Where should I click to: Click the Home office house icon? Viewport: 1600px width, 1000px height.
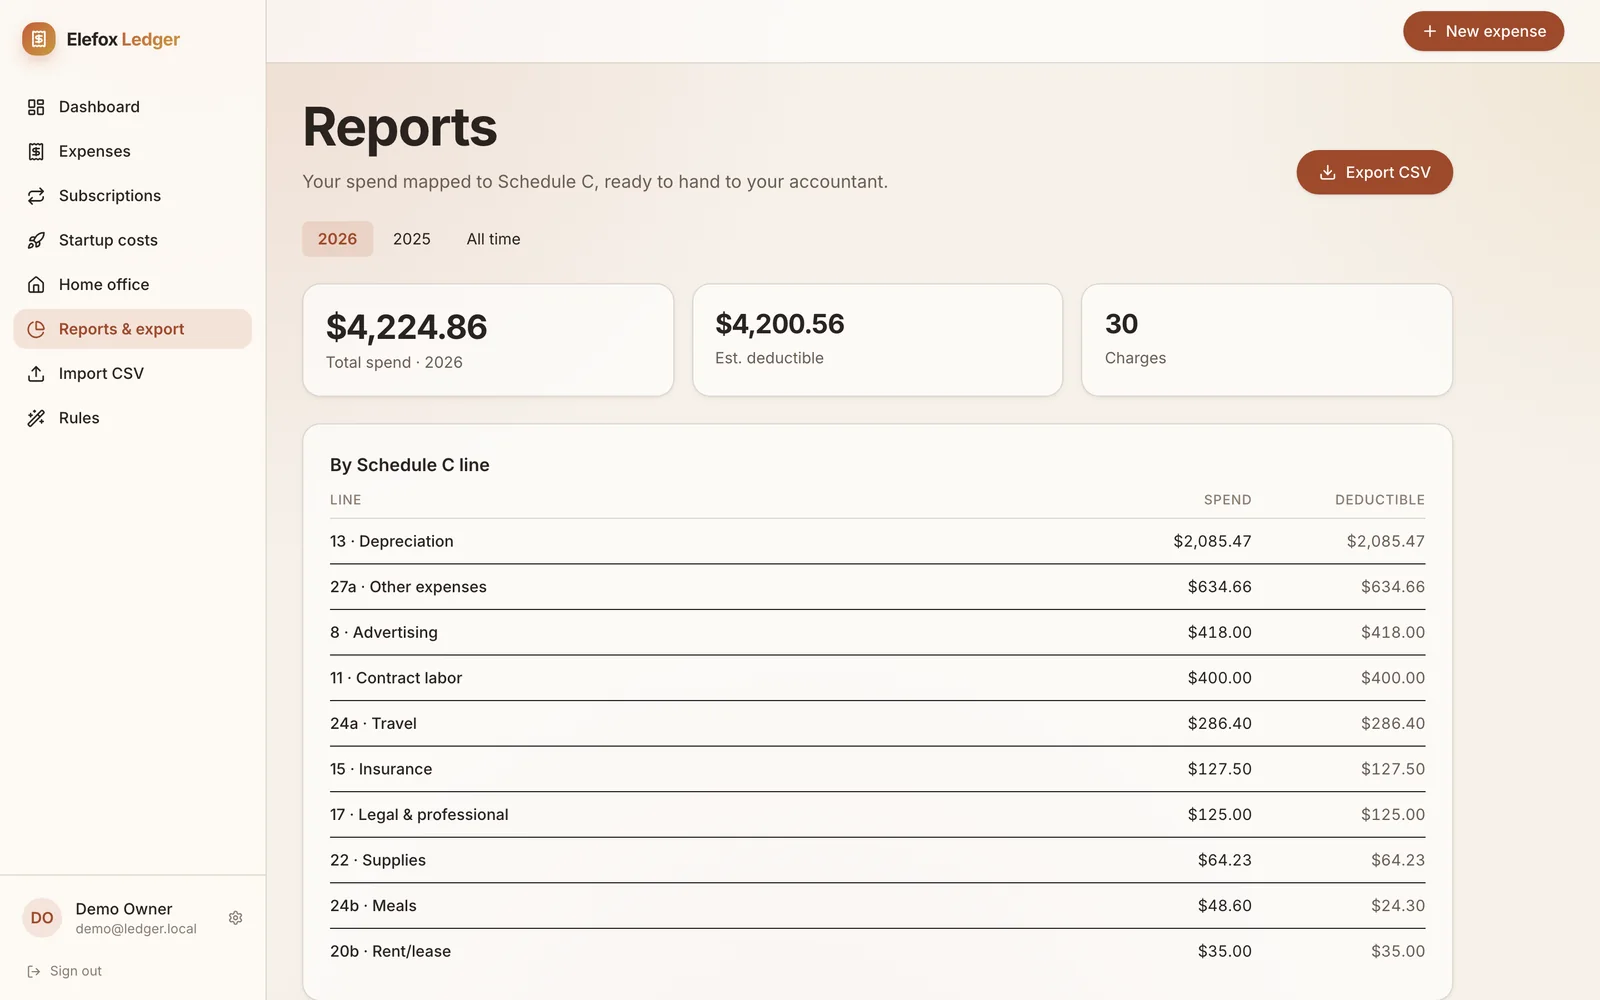tap(36, 285)
